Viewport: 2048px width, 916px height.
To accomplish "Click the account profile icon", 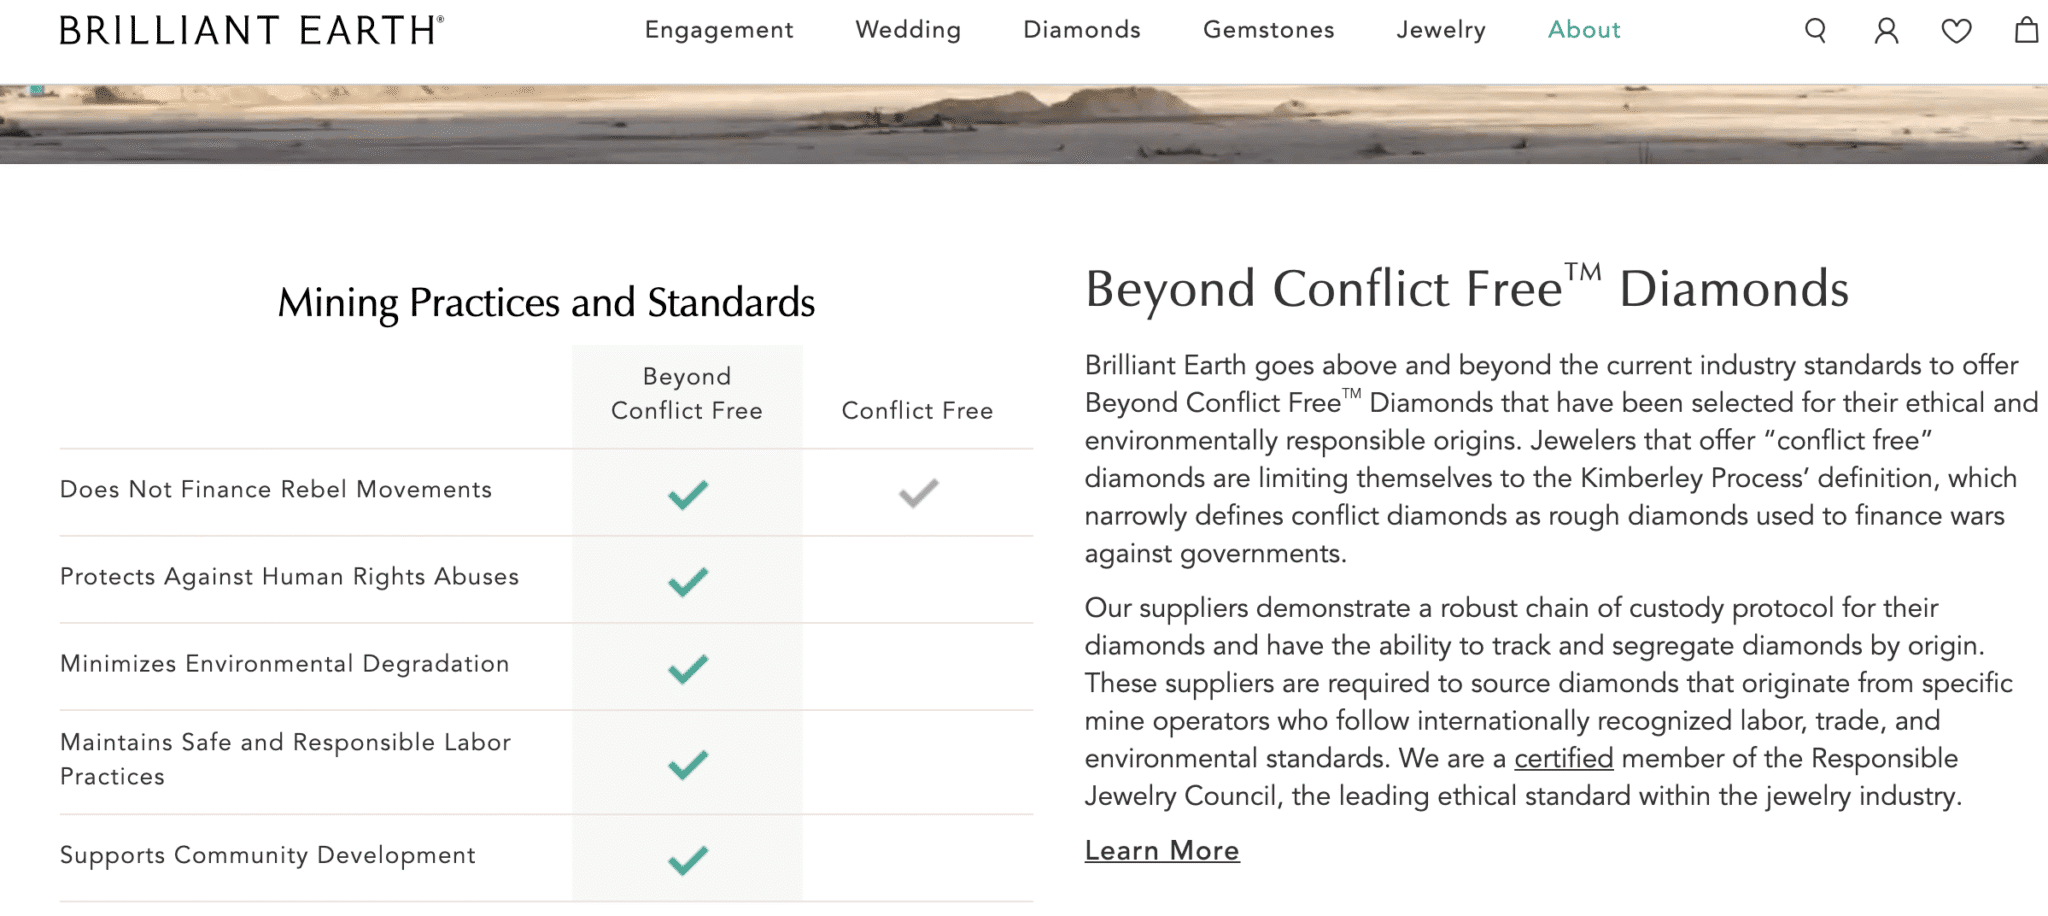I will (x=1886, y=30).
